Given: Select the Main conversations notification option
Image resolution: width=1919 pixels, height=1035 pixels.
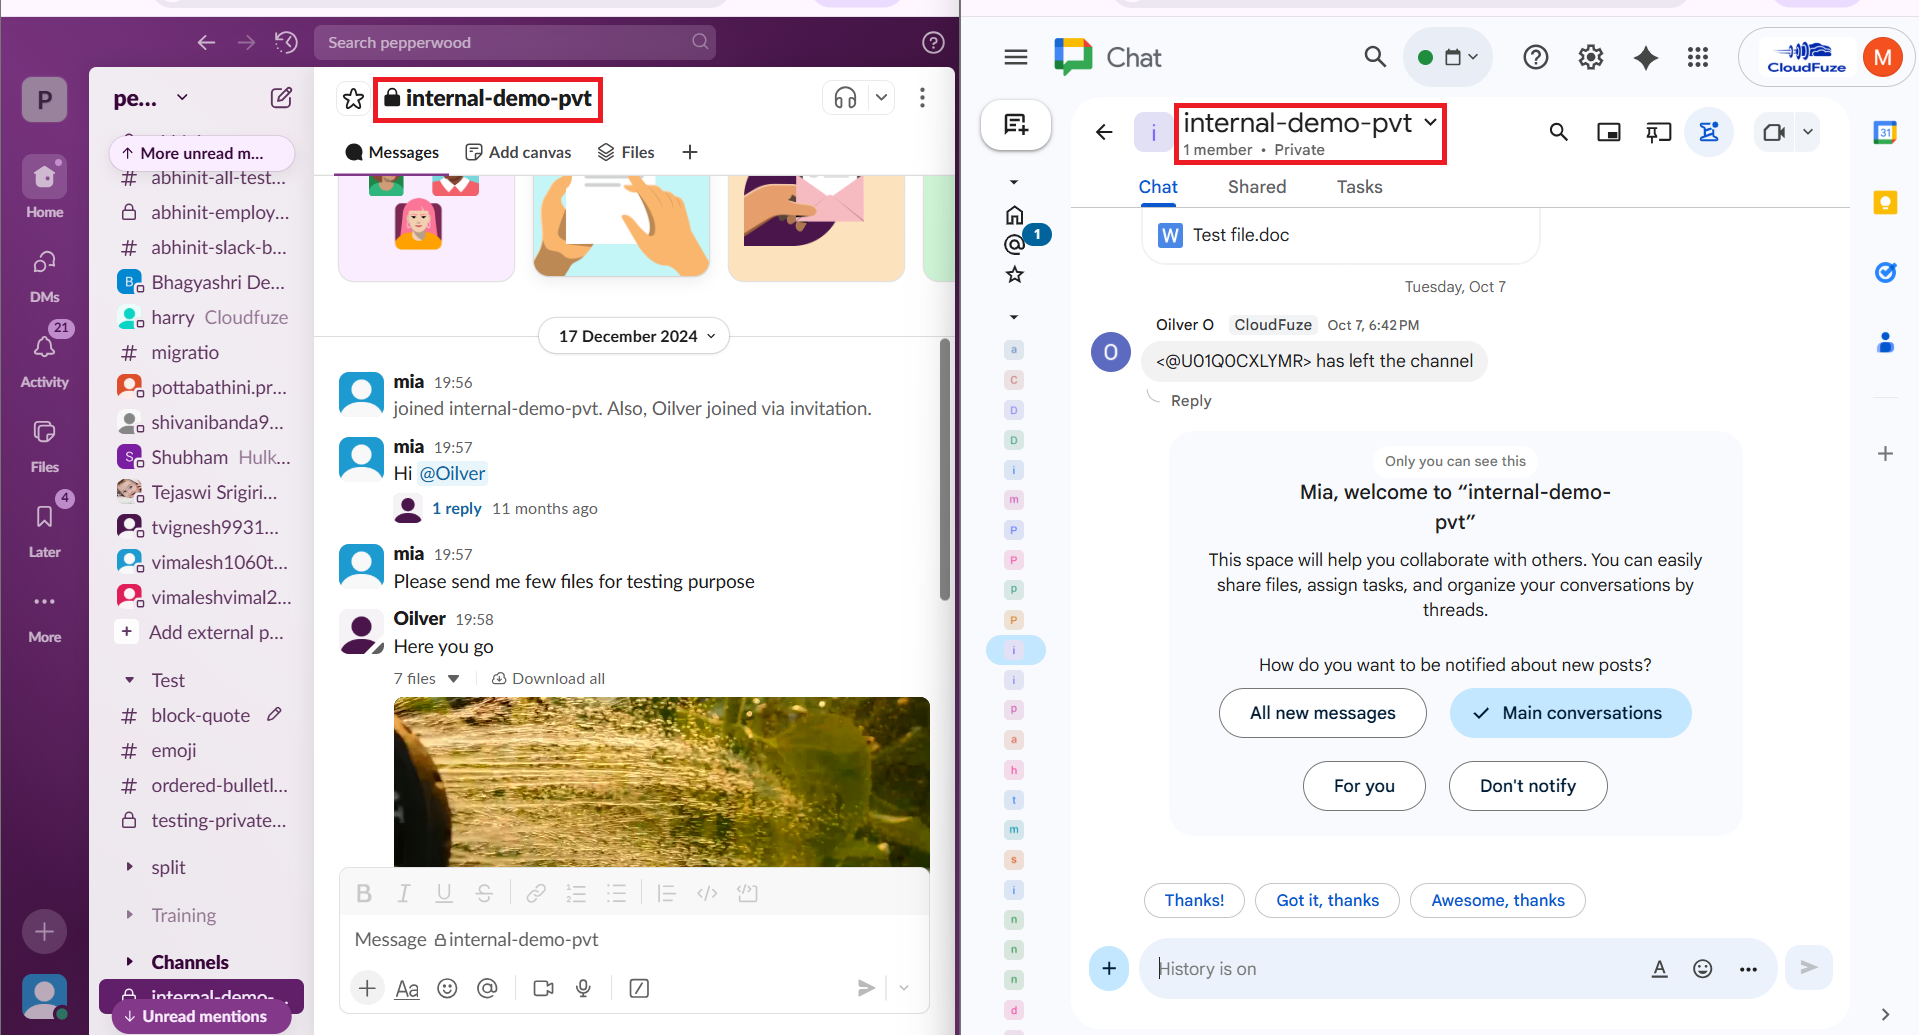Looking at the screenshot, I should click(1569, 713).
